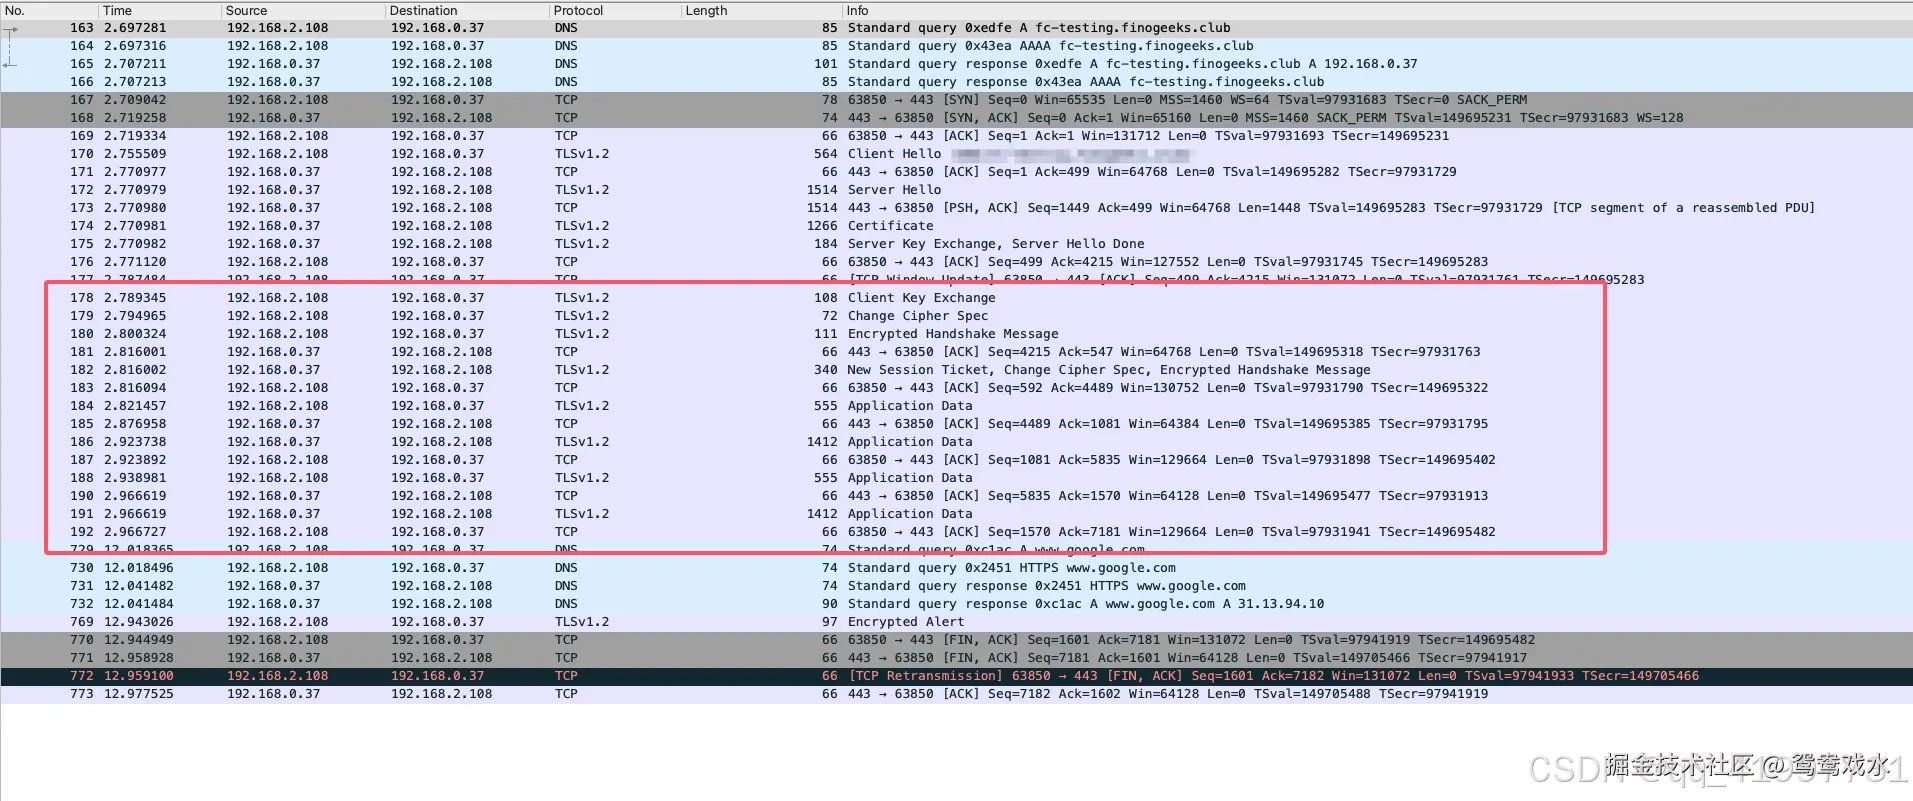Select packet 184 Application Data length 555

(x=956, y=406)
